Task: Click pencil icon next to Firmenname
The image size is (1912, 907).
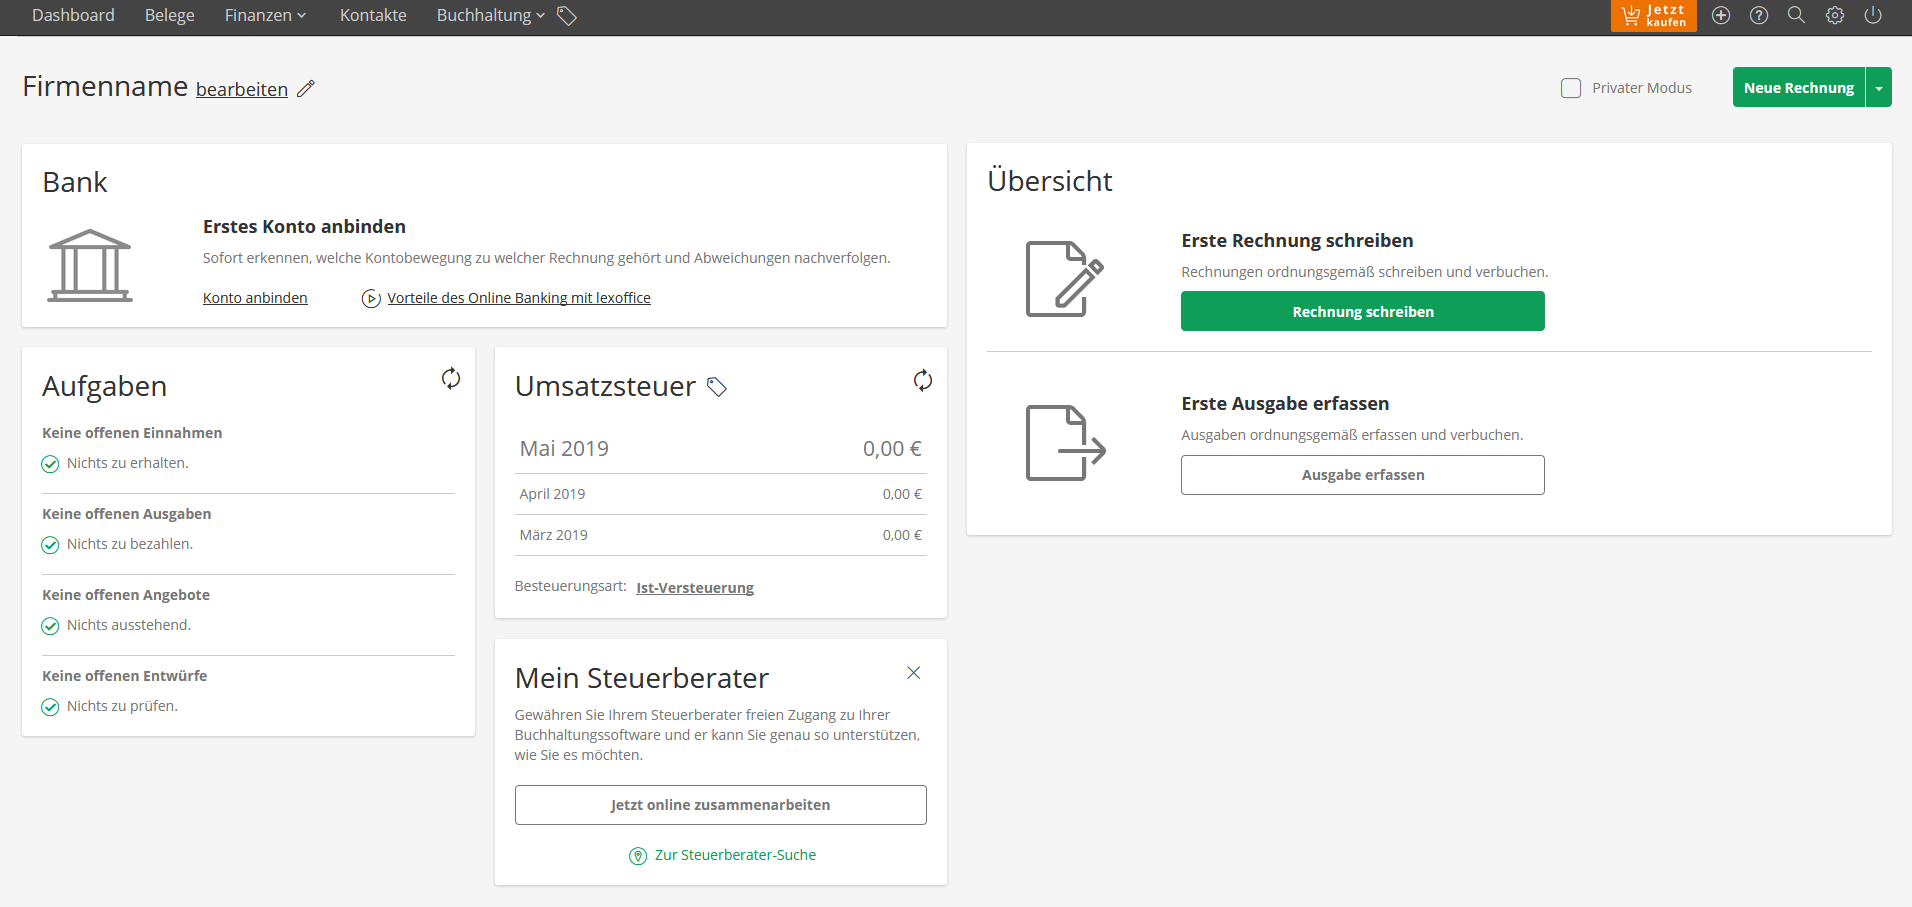Action: click(x=306, y=89)
